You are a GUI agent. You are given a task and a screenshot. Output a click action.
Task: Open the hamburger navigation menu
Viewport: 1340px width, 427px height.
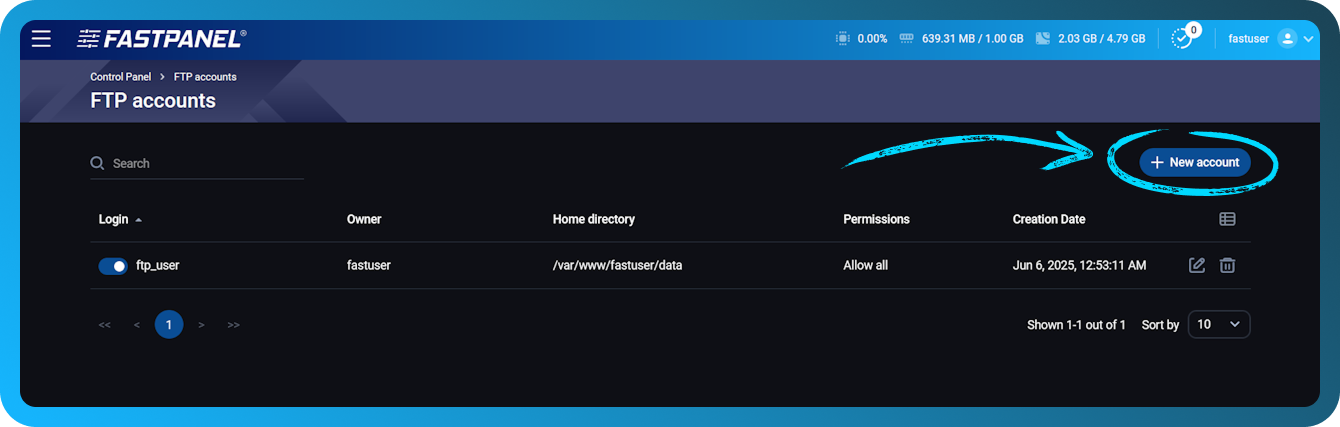click(x=41, y=39)
